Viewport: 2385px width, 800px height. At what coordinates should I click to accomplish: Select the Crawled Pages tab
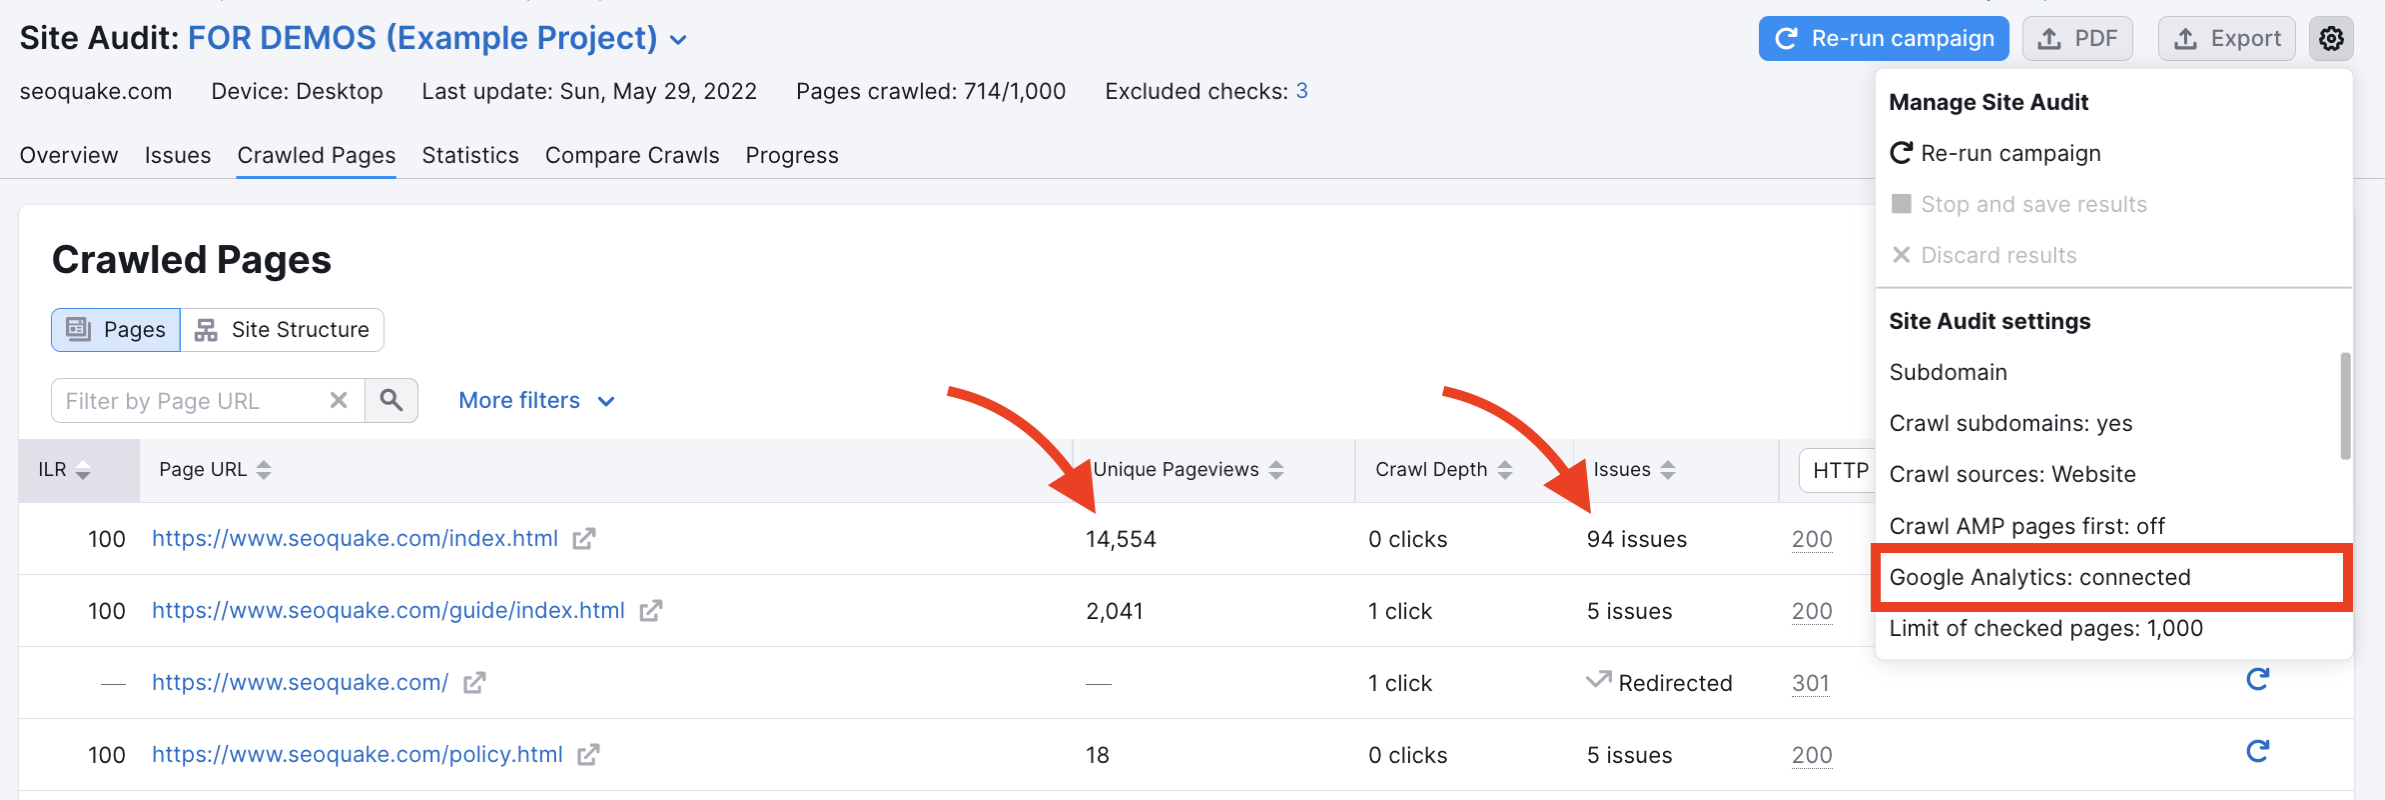click(x=316, y=155)
